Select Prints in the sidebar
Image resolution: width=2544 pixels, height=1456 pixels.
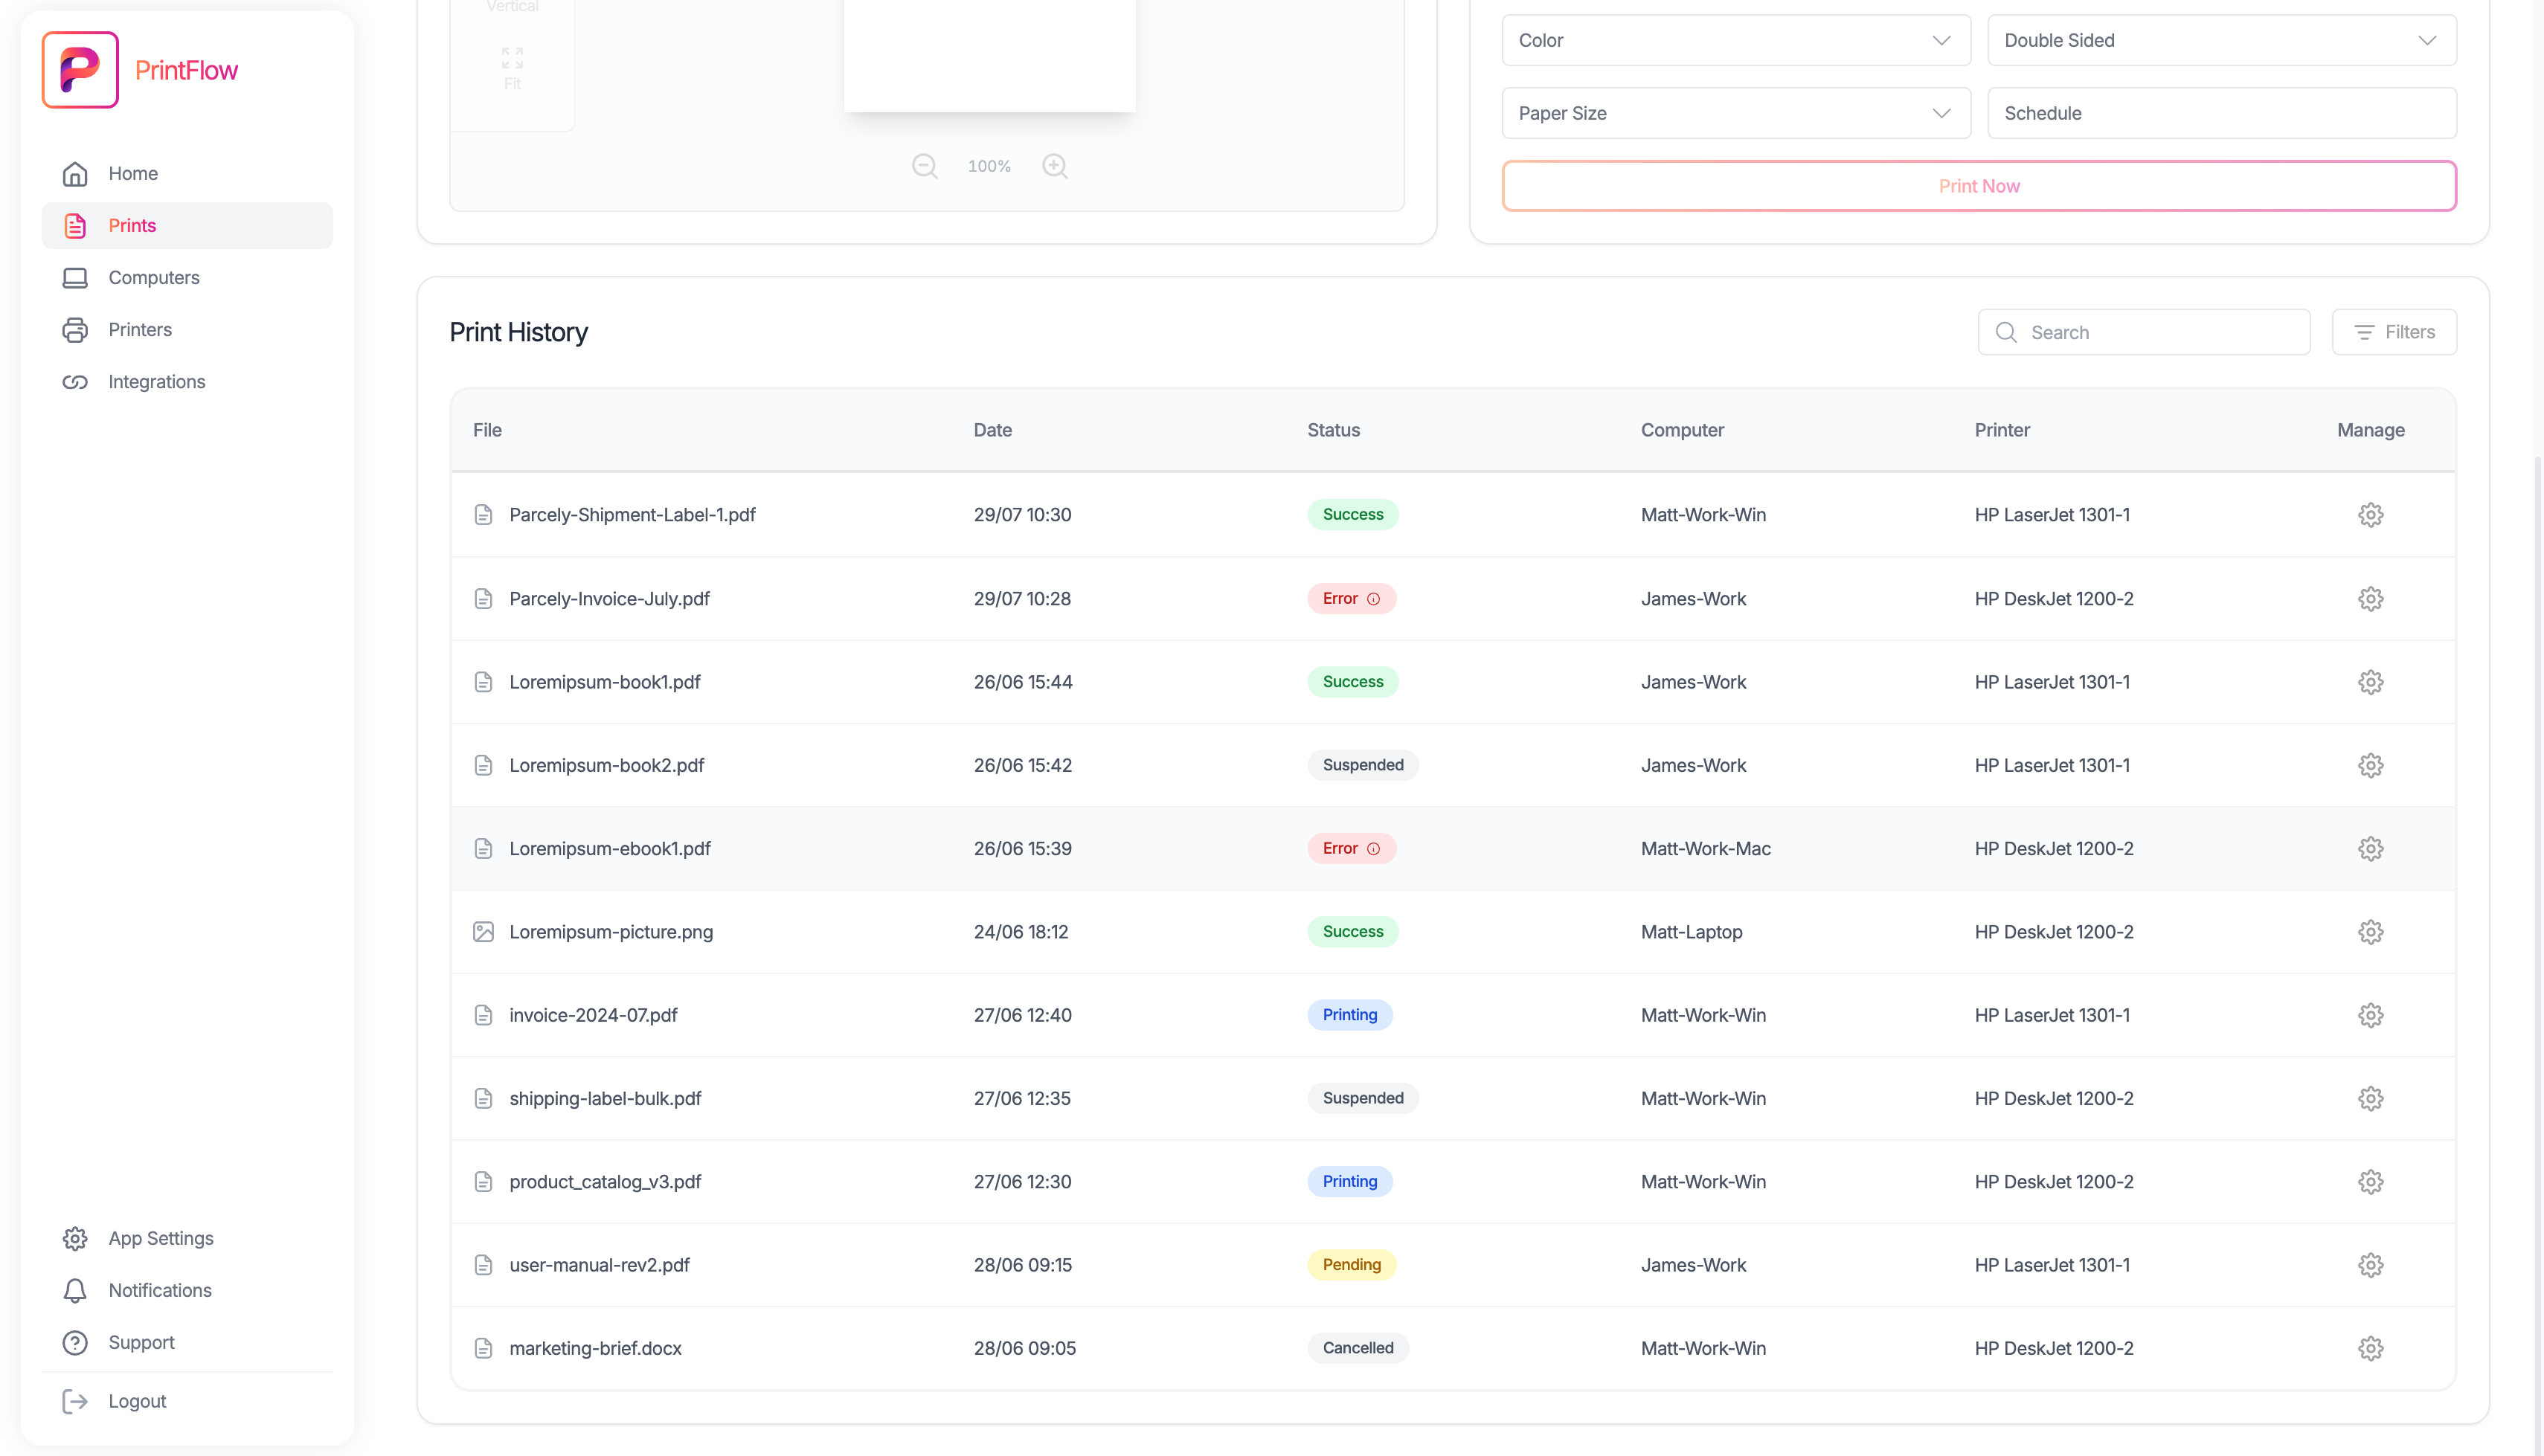pos(187,226)
